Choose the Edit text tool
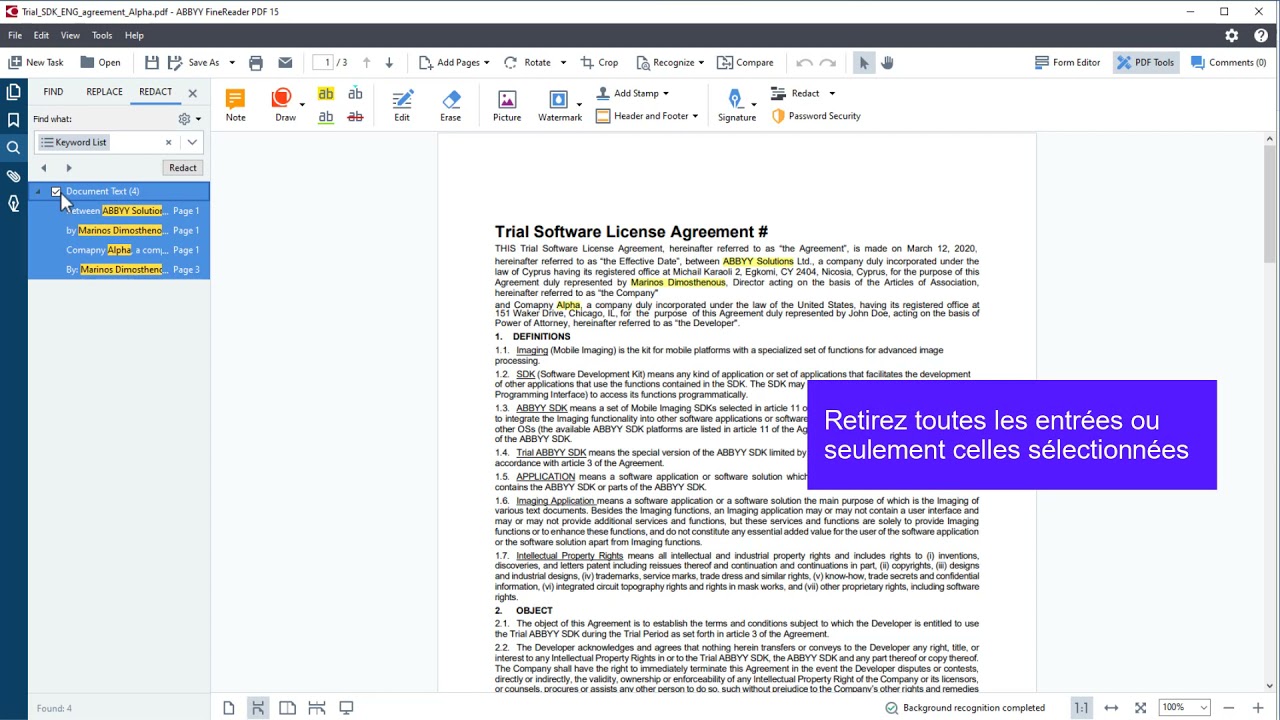The image size is (1280, 720). coord(402,105)
